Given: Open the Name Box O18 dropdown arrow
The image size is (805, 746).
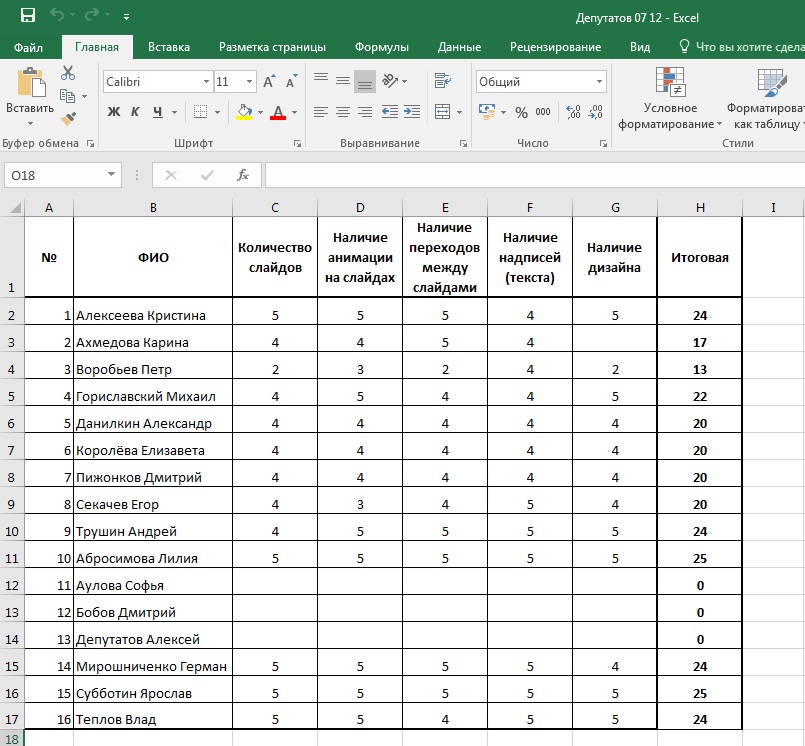Looking at the screenshot, I should point(111,175).
